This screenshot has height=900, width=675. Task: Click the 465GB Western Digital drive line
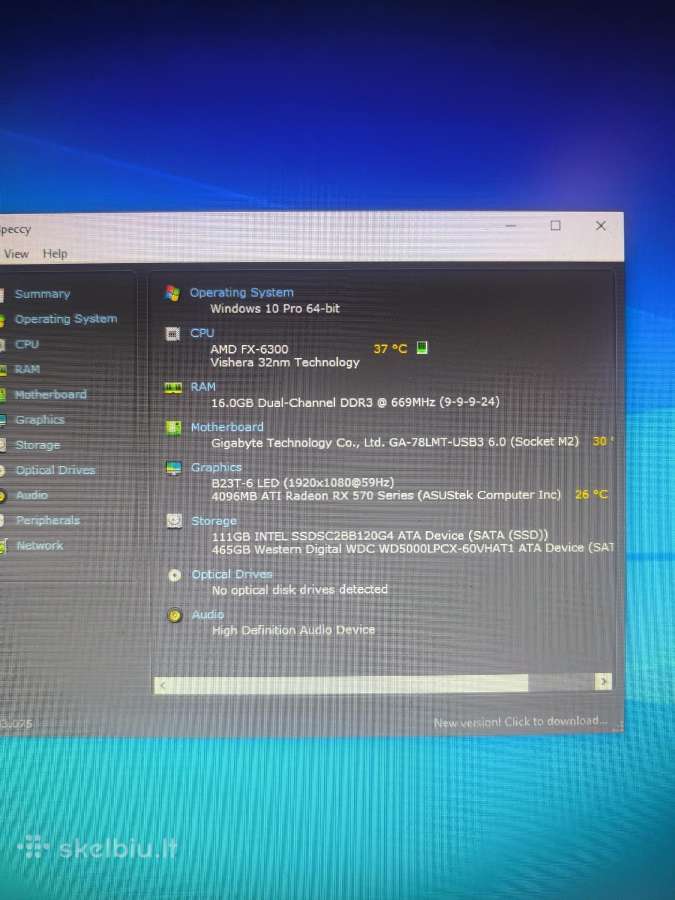pos(412,549)
